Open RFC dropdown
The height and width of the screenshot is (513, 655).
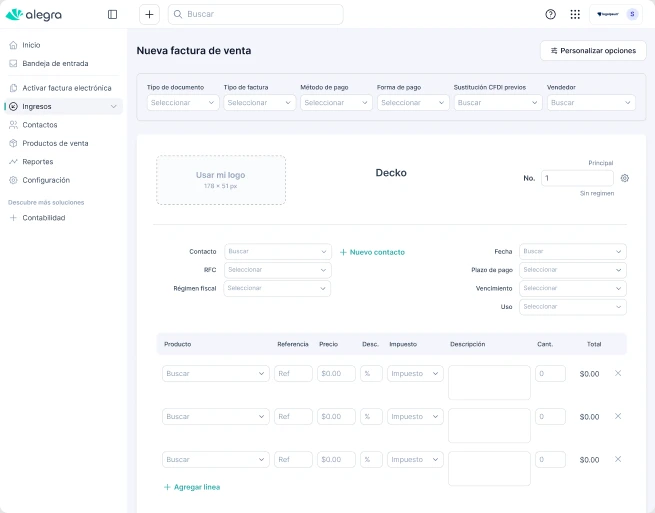(278, 270)
